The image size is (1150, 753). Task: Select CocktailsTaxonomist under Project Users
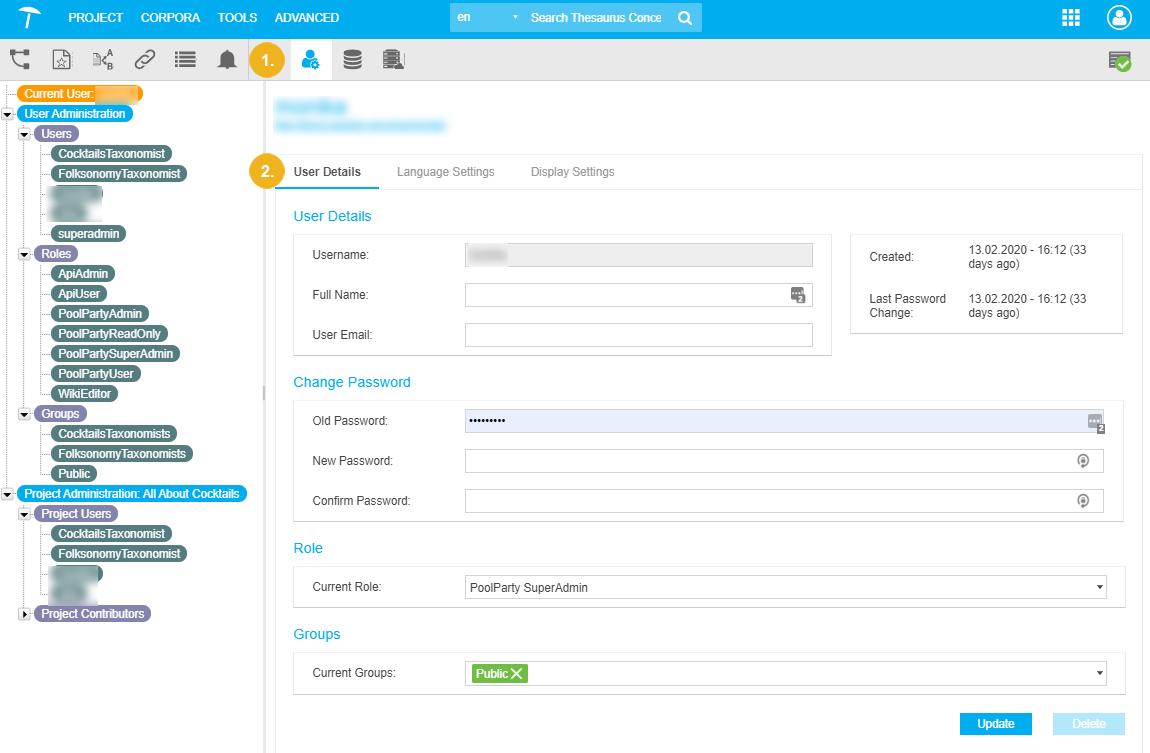click(111, 534)
